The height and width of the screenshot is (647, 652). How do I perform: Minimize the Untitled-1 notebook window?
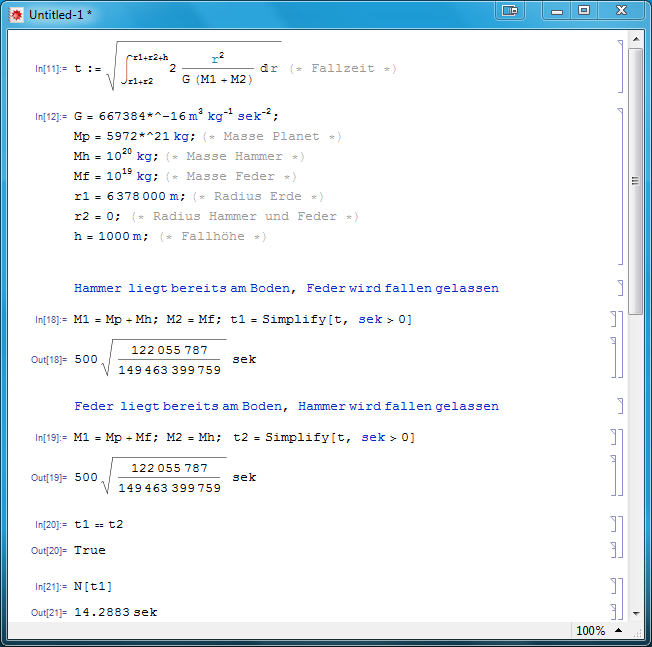point(557,11)
